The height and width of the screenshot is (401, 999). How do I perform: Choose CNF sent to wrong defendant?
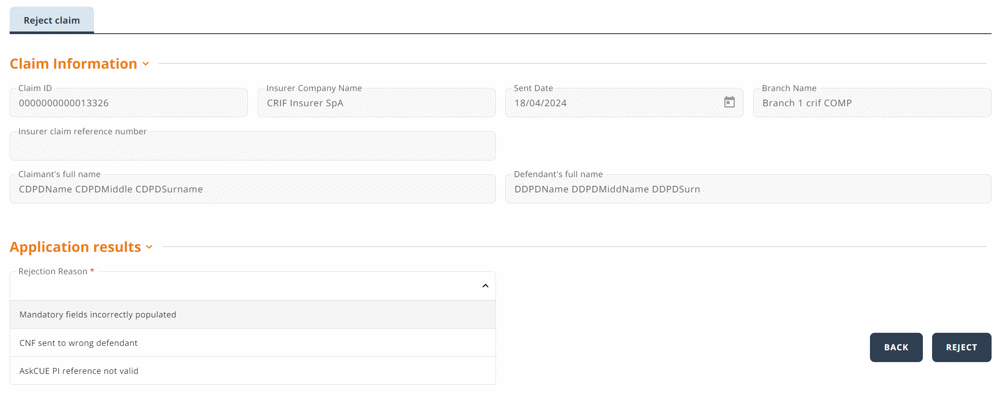coord(252,342)
